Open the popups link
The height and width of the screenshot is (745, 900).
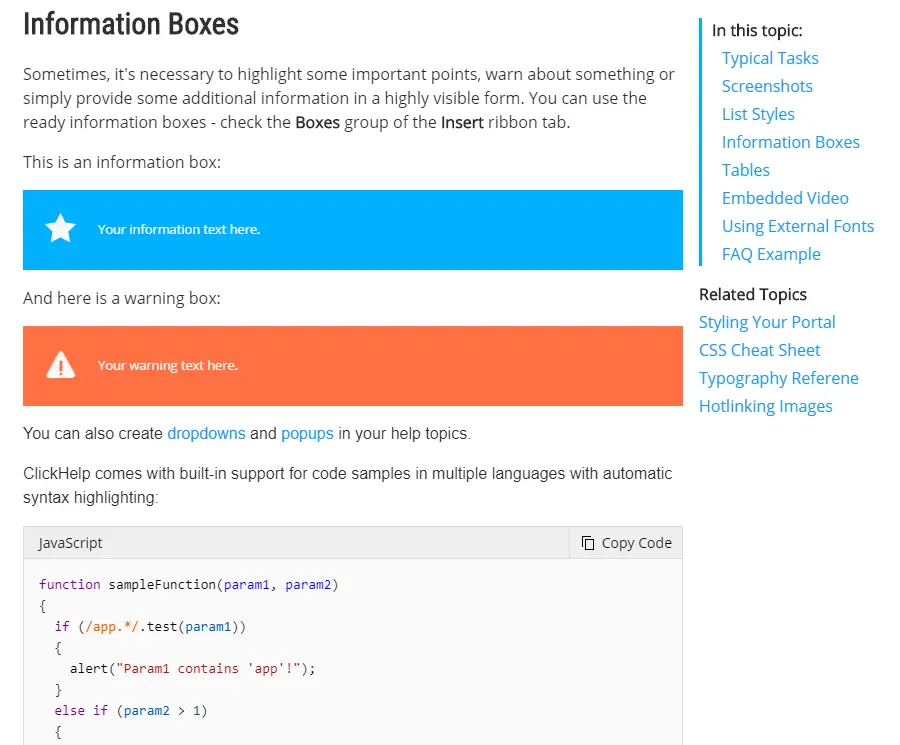tap(307, 434)
